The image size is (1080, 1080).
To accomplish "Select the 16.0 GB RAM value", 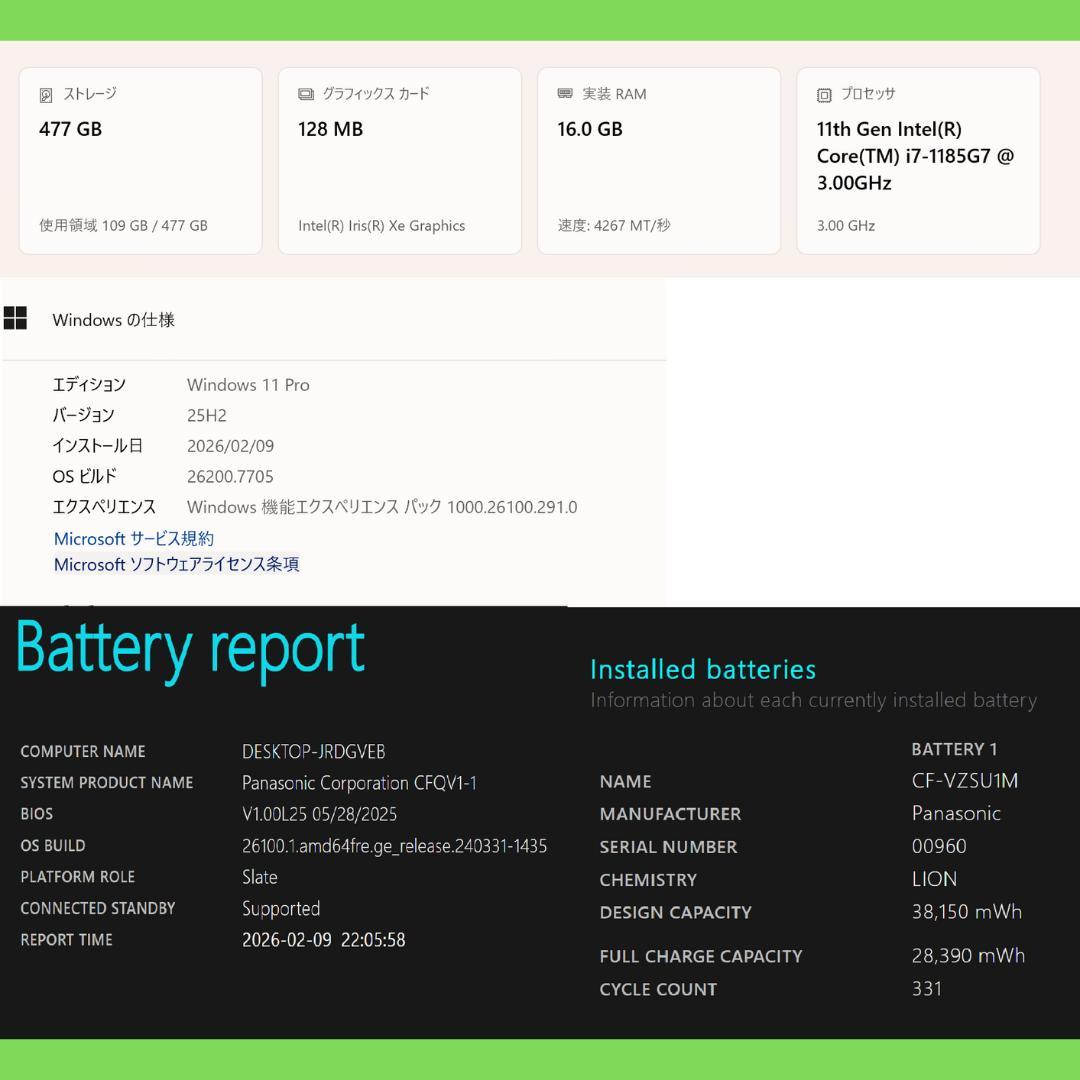I will [x=590, y=129].
